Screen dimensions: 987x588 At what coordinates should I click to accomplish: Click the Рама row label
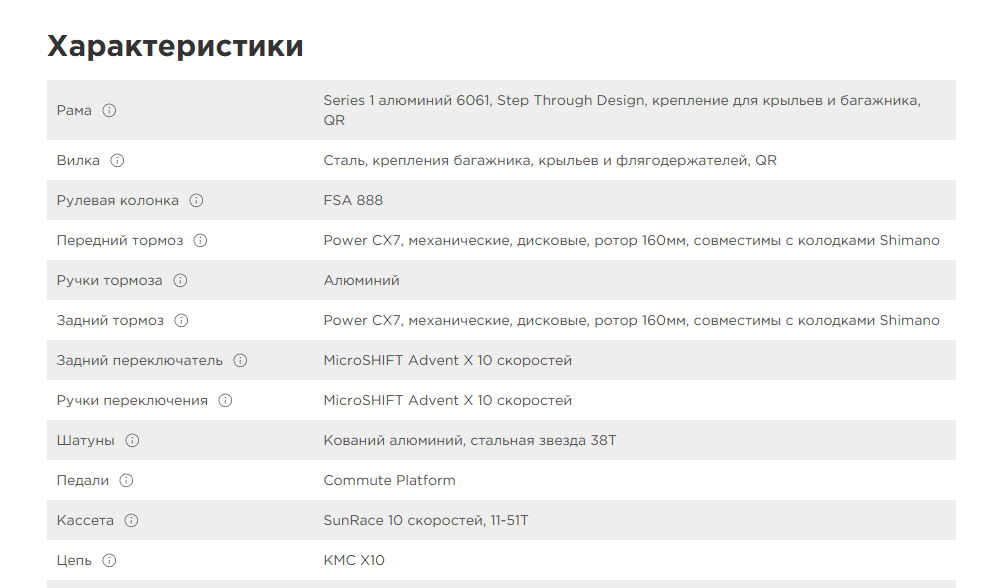tap(74, 110)
